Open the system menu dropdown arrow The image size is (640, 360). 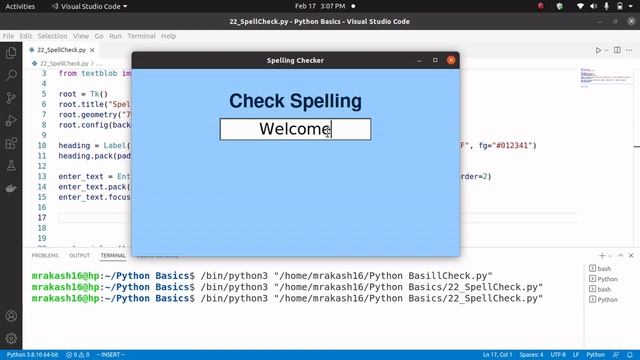[x=630, y=6]
